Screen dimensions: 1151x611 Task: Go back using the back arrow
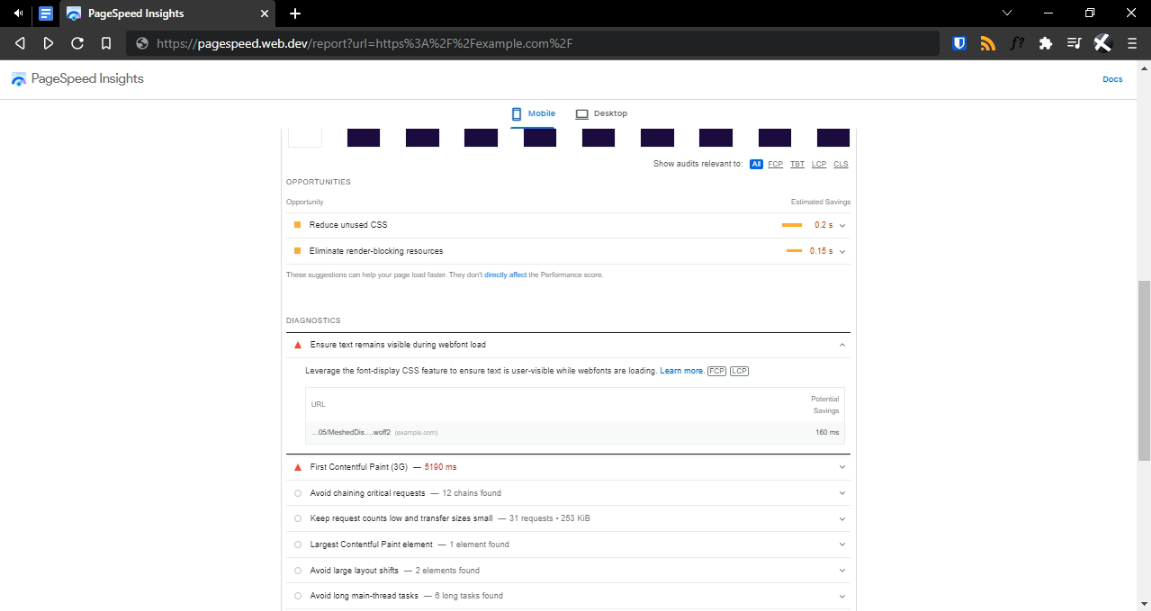click(19, 43)
